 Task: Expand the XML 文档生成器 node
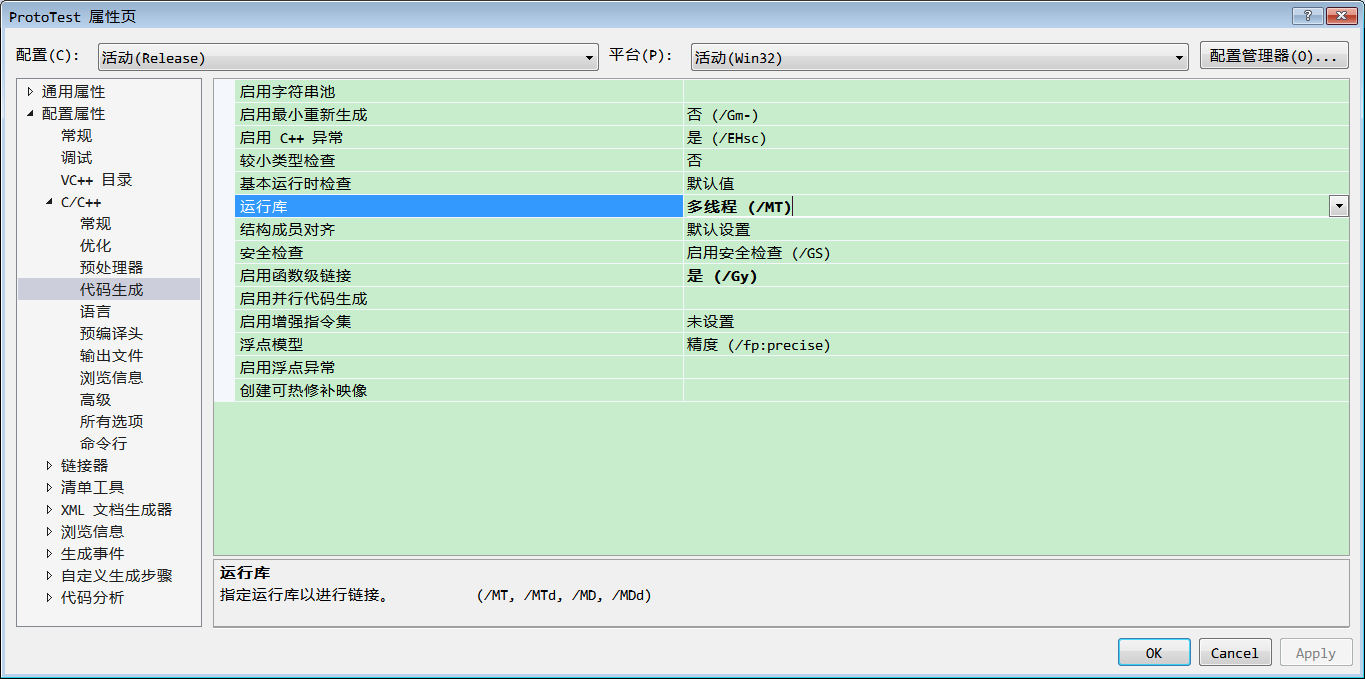tap(50, 510)
